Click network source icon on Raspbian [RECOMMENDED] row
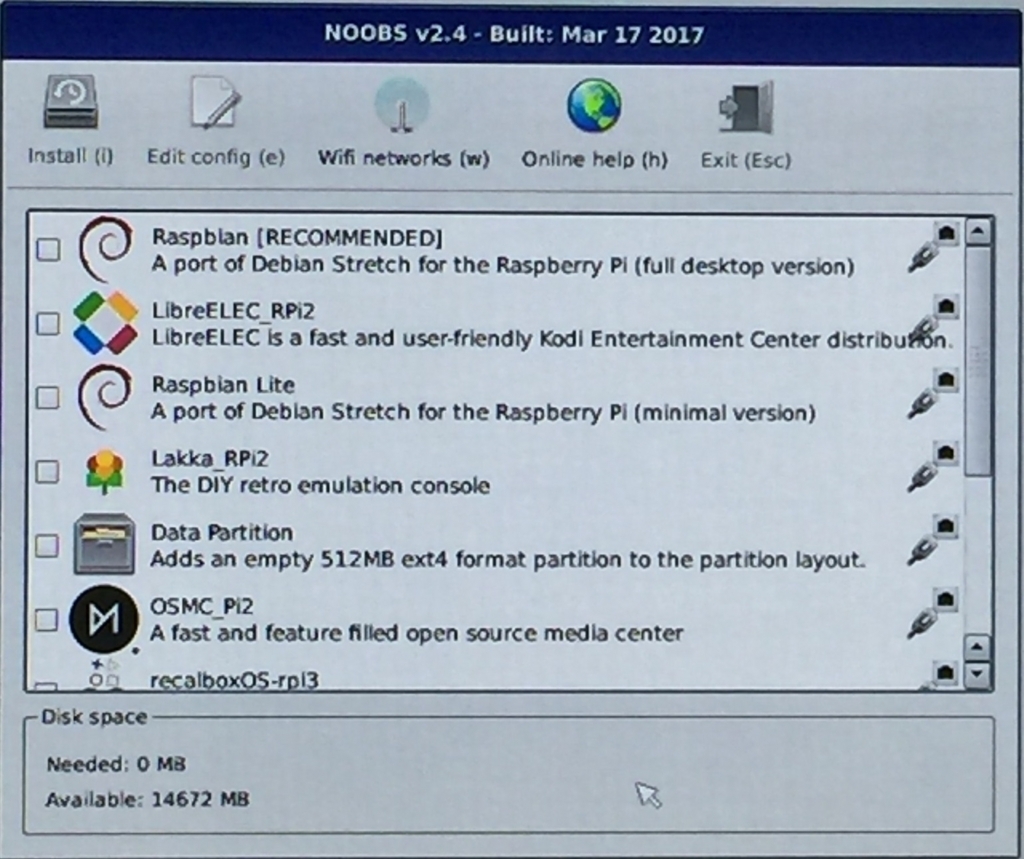 933,246
